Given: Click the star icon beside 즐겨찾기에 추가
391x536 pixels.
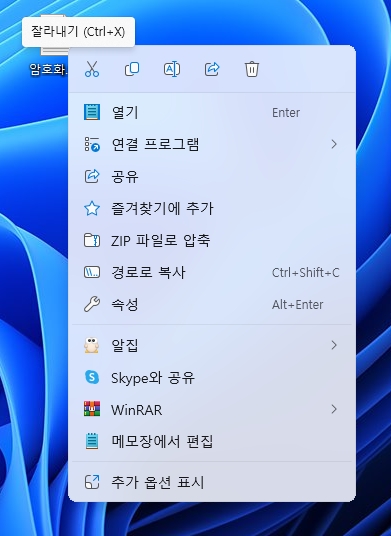Looking at the screenshot, I should [x=92, y=209].
